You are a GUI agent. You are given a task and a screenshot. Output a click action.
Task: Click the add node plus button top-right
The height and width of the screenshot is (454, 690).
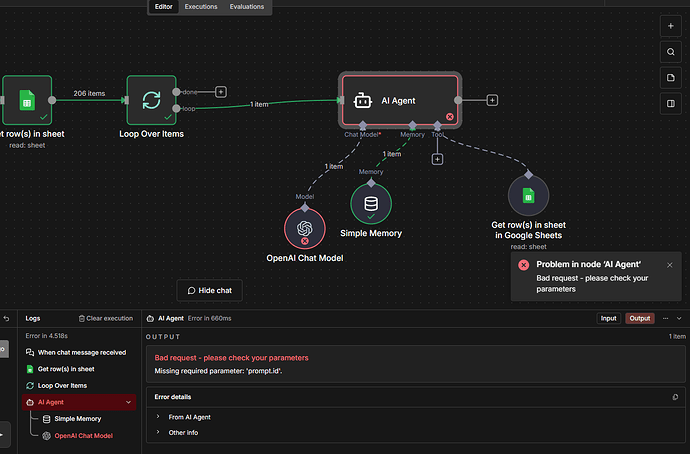click(x=669, y=26)
